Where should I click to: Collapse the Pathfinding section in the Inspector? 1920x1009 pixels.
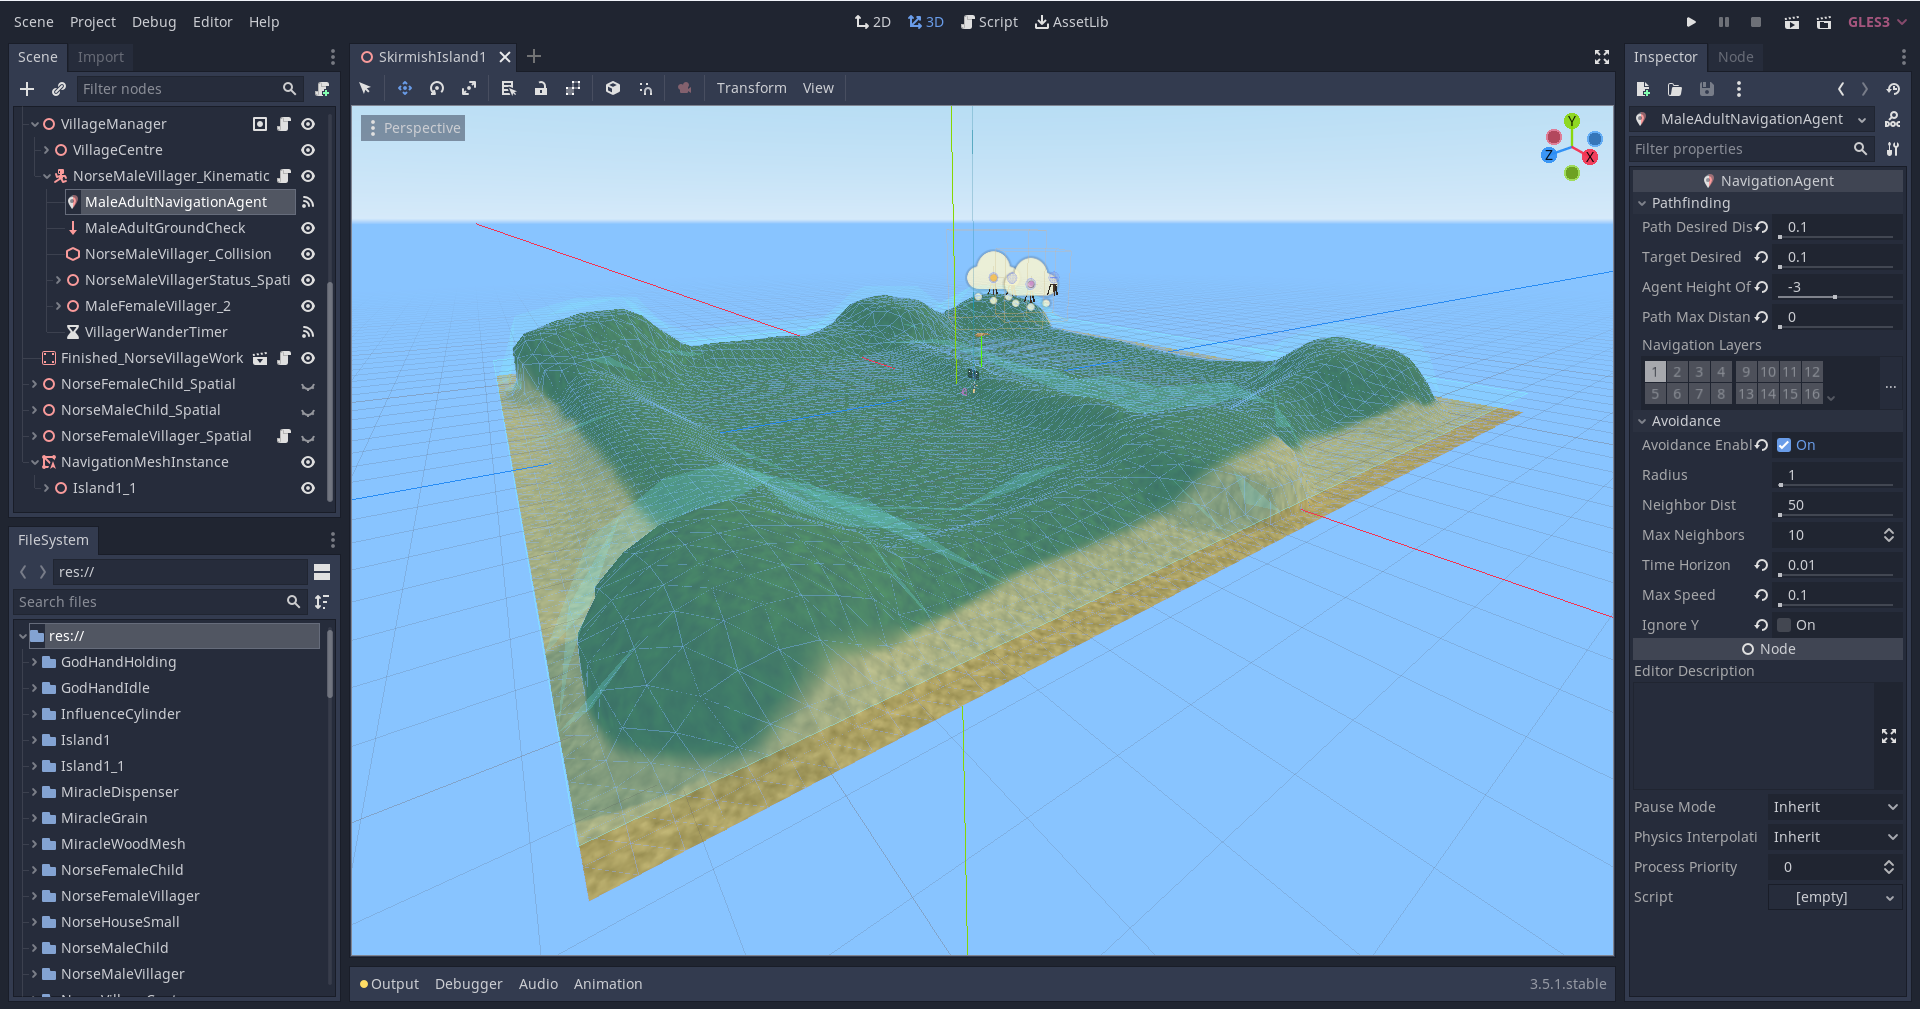coord(1642,203)
